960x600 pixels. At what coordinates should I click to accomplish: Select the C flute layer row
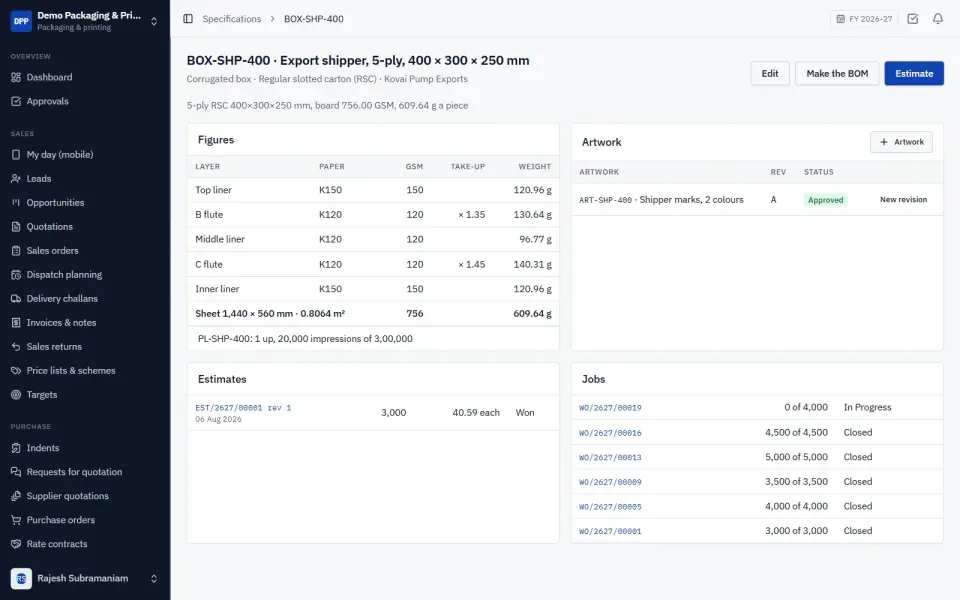coord(373,264)
